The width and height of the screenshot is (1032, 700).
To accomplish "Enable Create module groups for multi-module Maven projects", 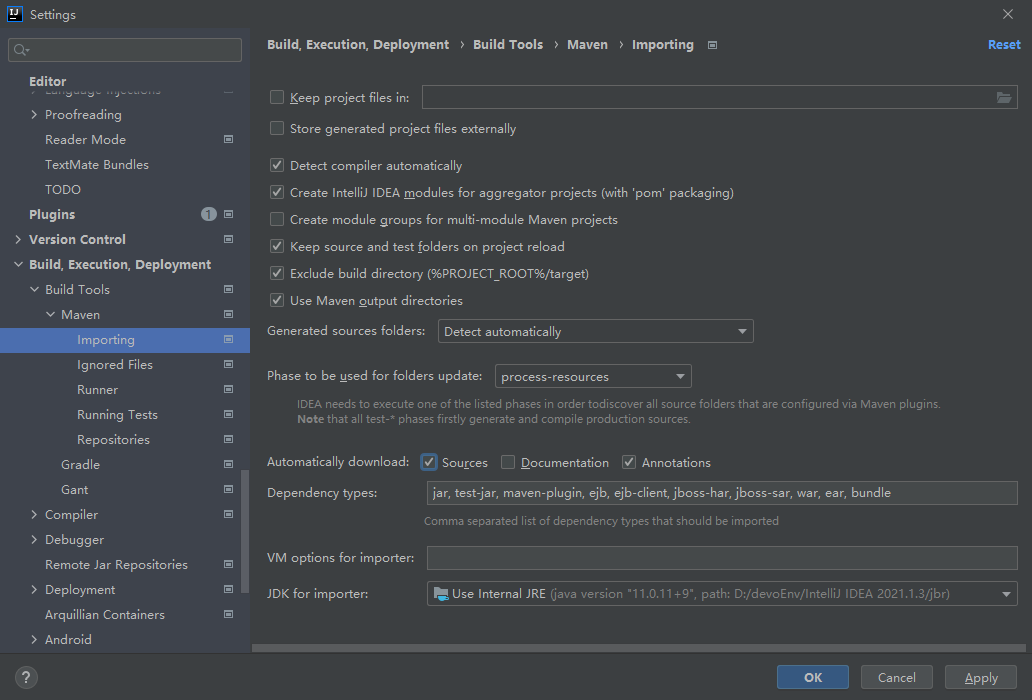I will pos(277,219).
